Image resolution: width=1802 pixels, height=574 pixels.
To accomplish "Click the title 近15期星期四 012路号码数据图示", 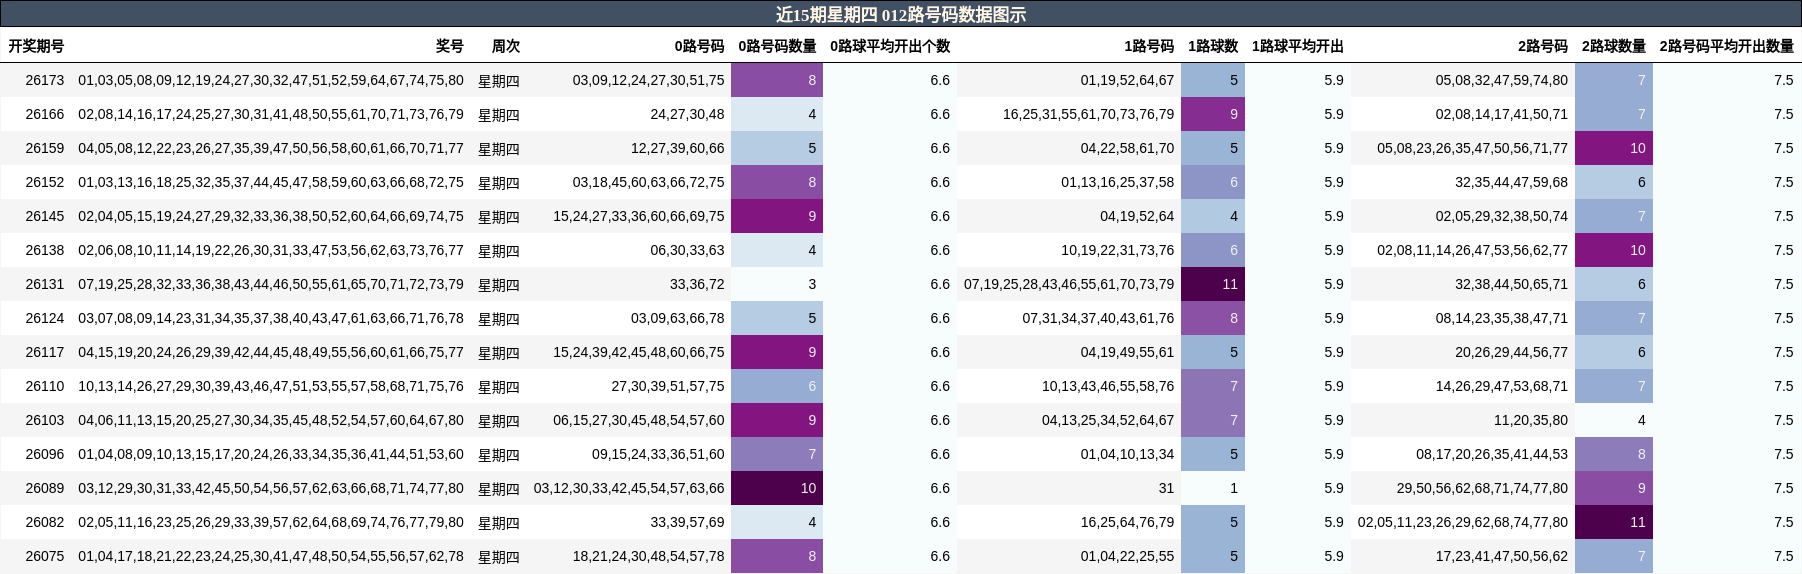I will 901,14.
